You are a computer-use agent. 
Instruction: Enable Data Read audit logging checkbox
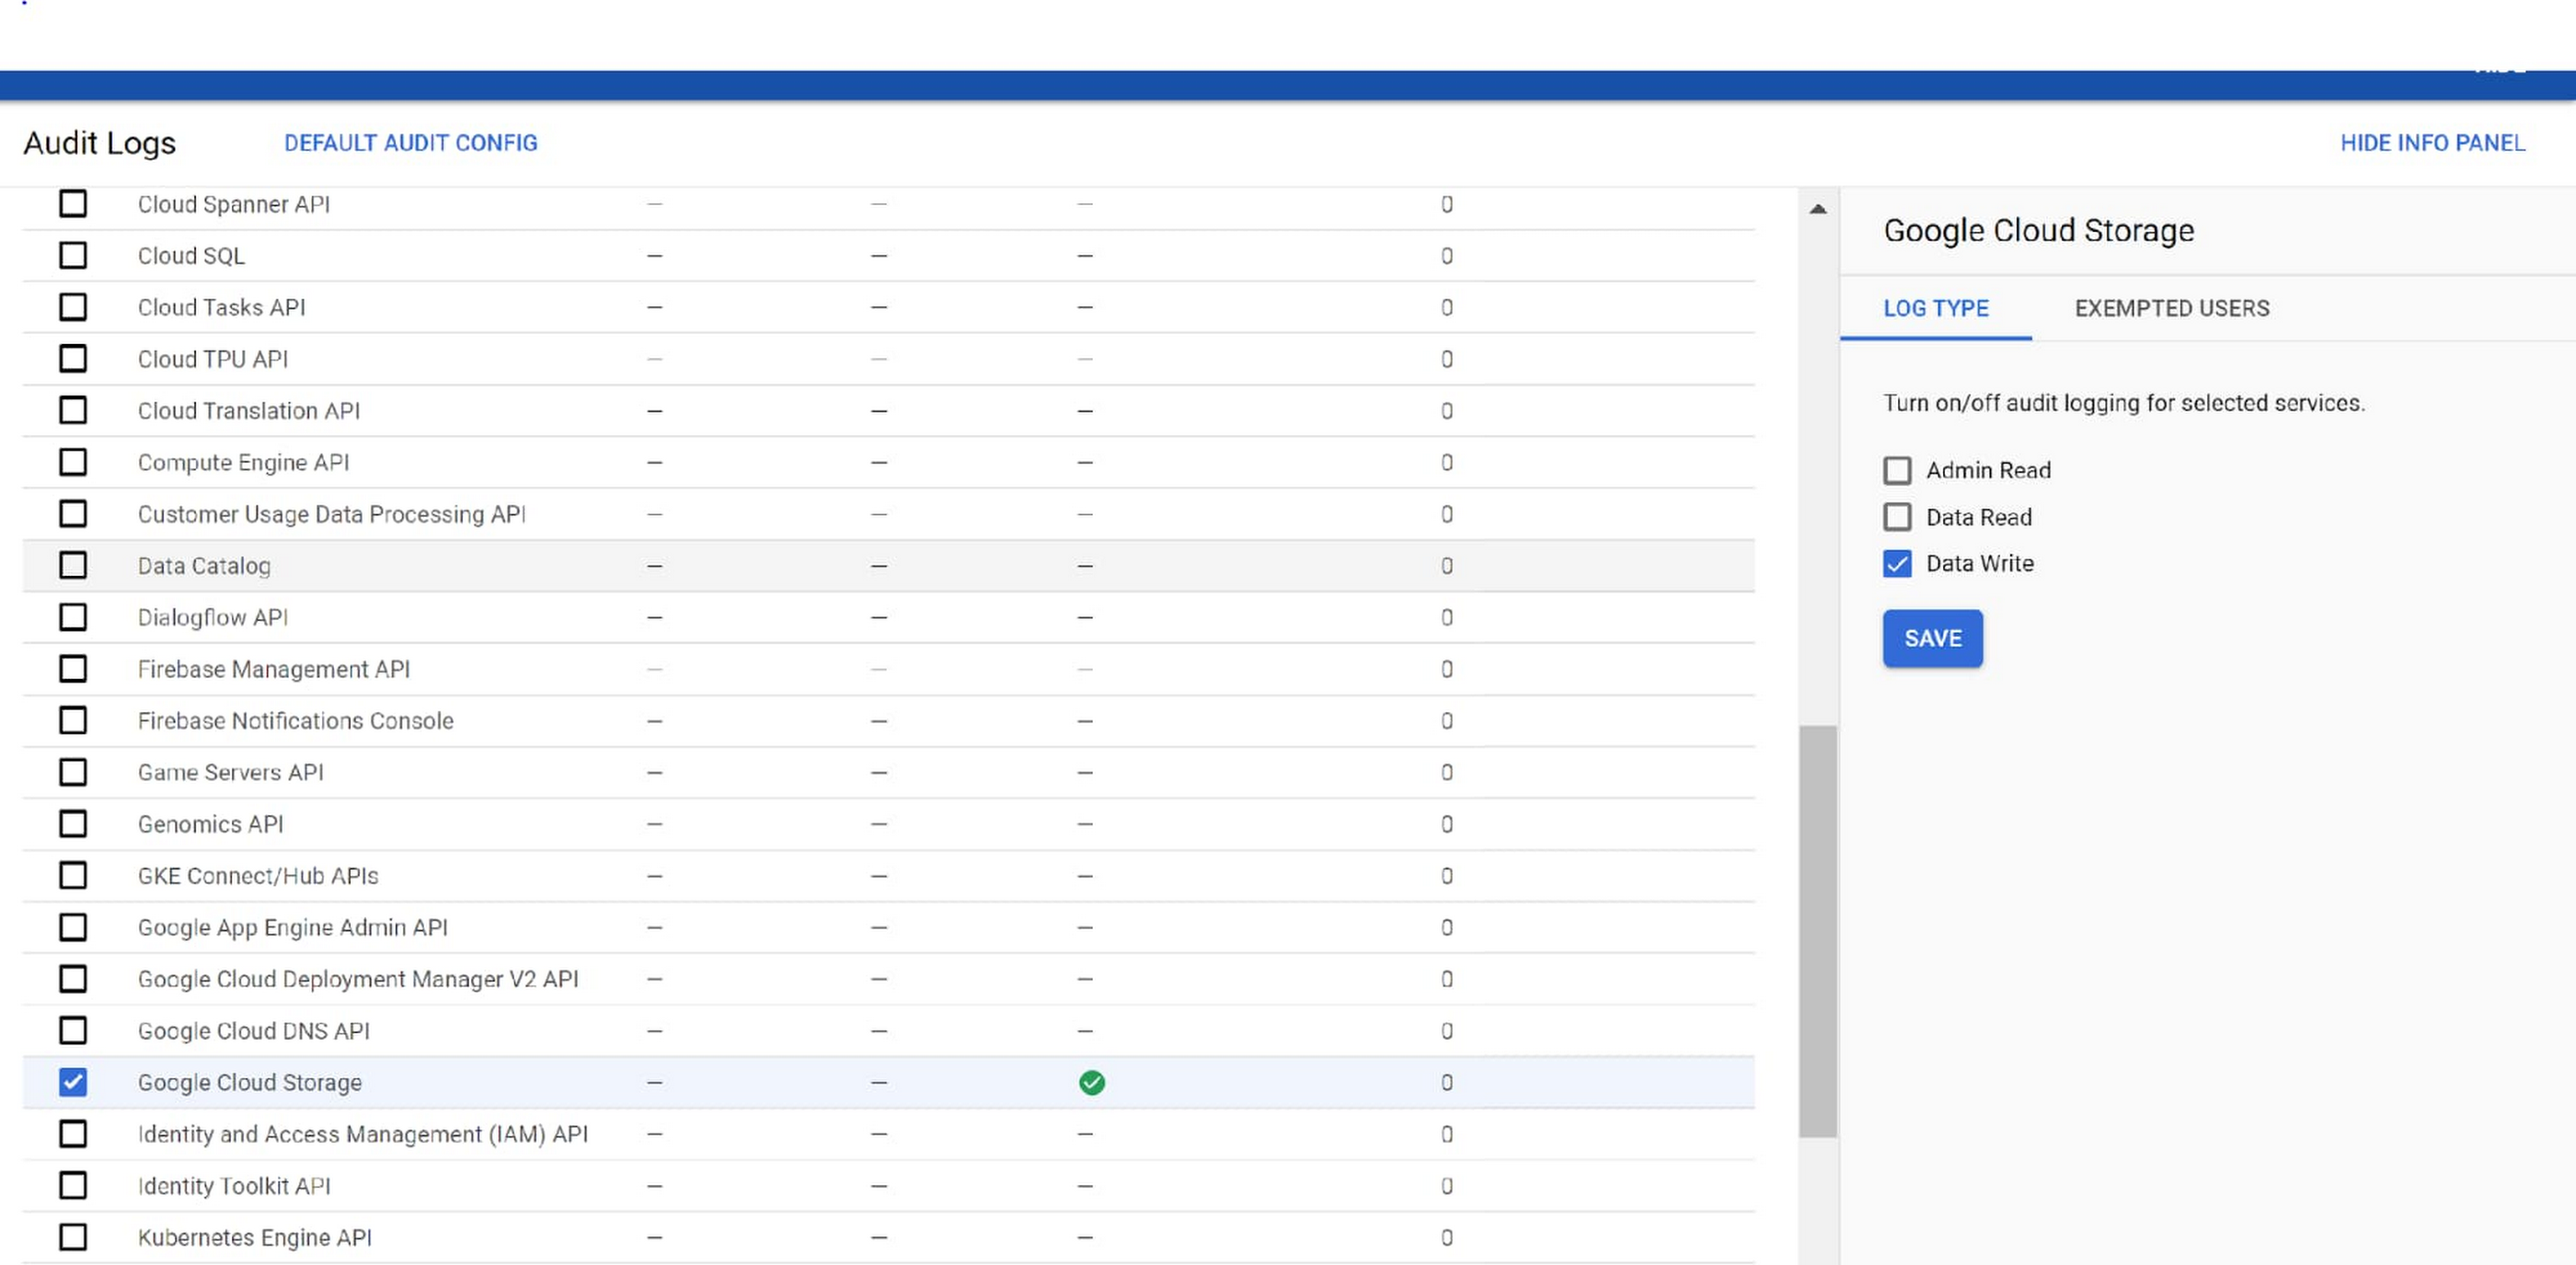click(x=1897, y=516)
